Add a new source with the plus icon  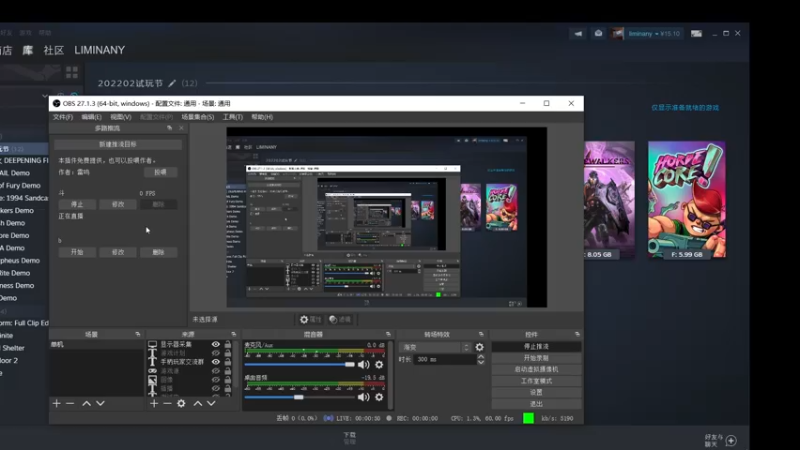pos(154,404)
